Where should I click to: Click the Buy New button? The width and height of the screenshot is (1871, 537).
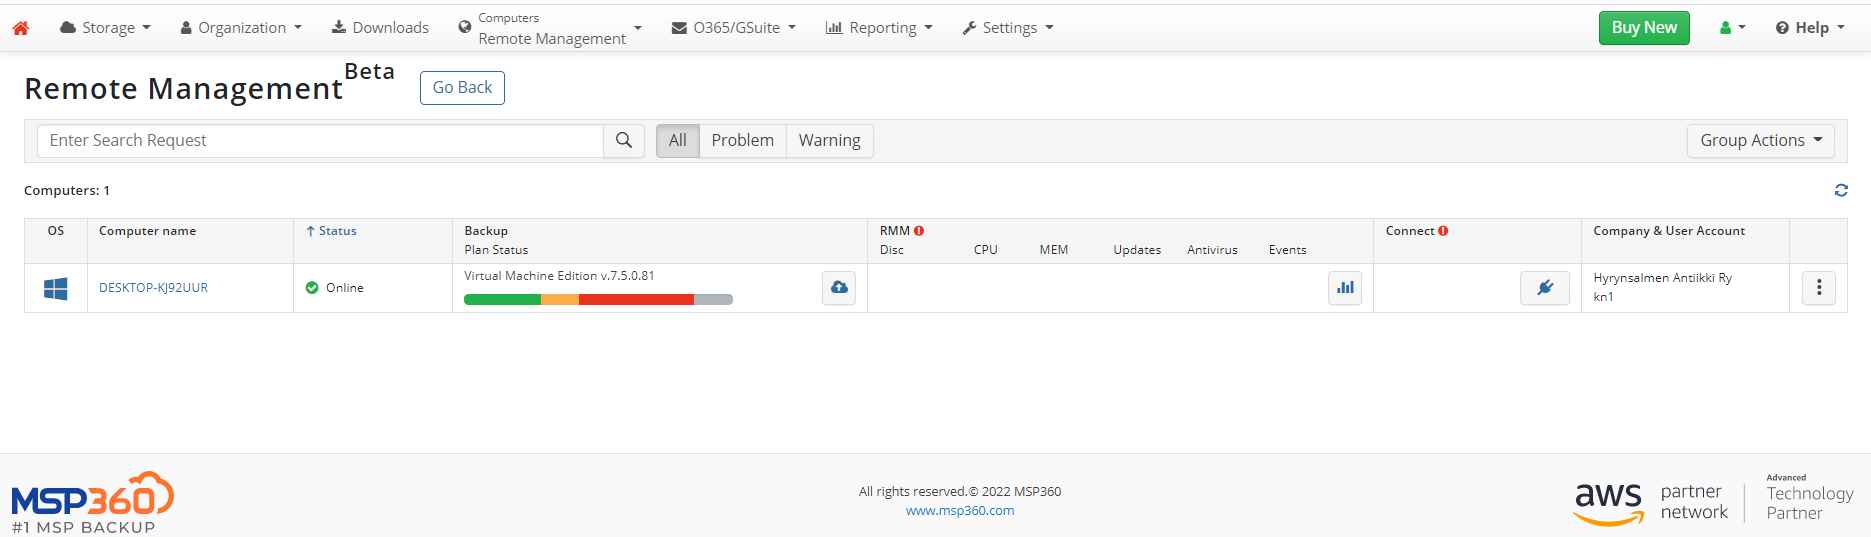1644,28
